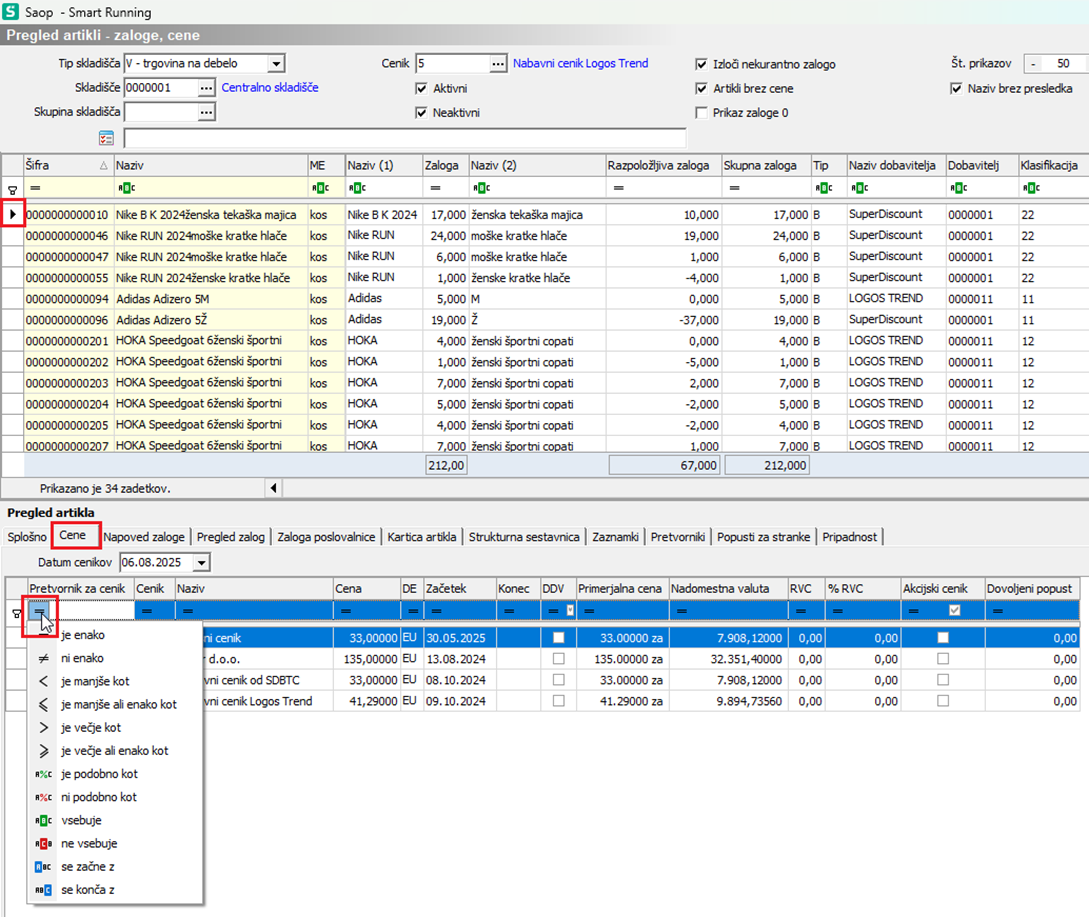Image resolution: width=1089 pixels, height=917 pixels.
Task: Click the checklist icon beside the search field
Action: (x=107, y=137)
